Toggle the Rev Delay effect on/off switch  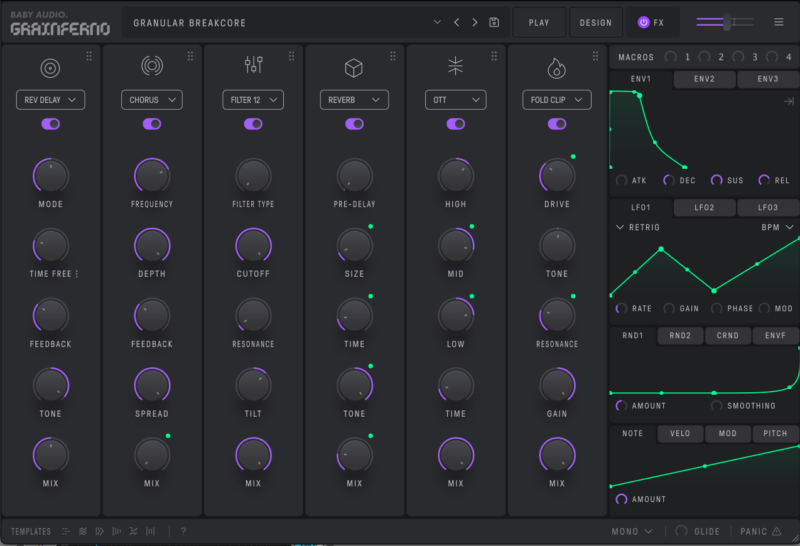(x=51, y=124)
